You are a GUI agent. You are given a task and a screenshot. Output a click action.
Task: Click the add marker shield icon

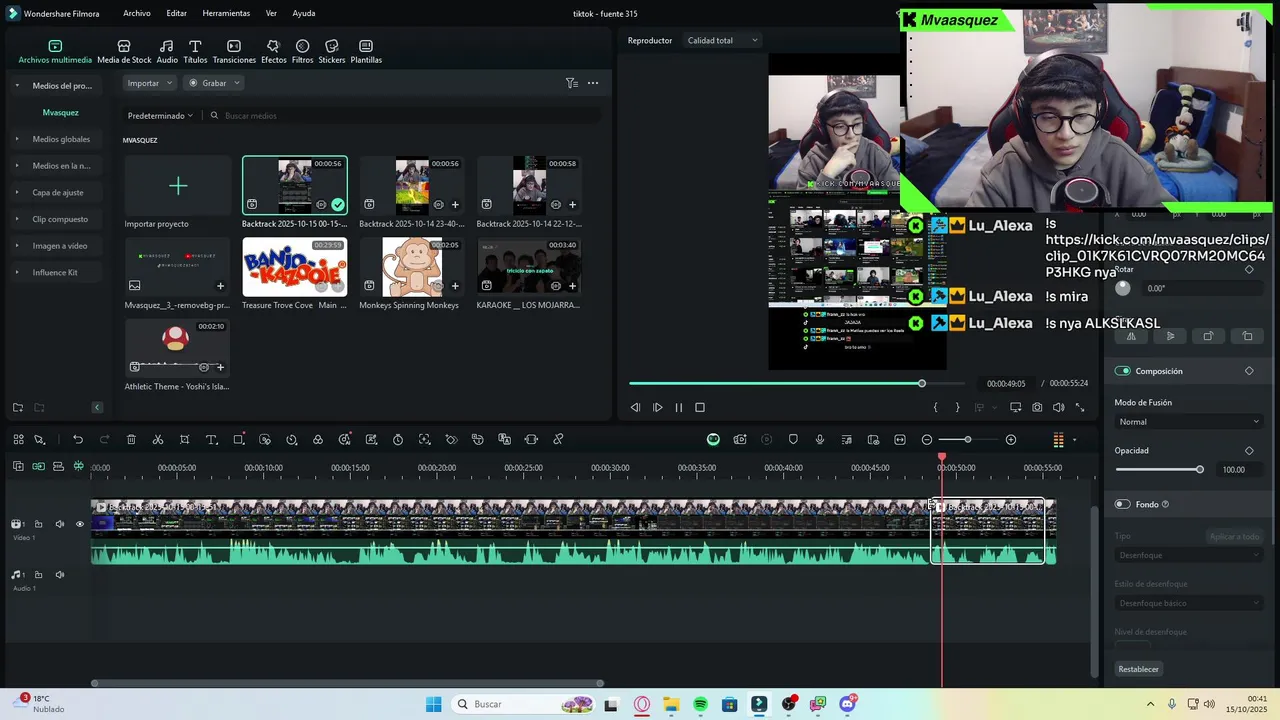coord(793,440)
